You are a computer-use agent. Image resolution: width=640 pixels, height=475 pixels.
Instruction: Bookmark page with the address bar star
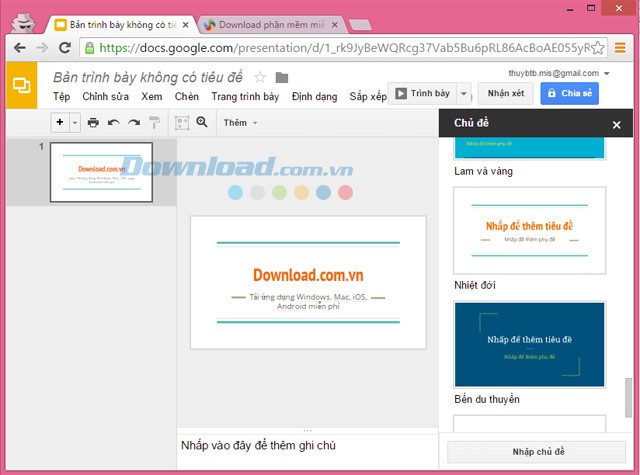click(597, 48)
